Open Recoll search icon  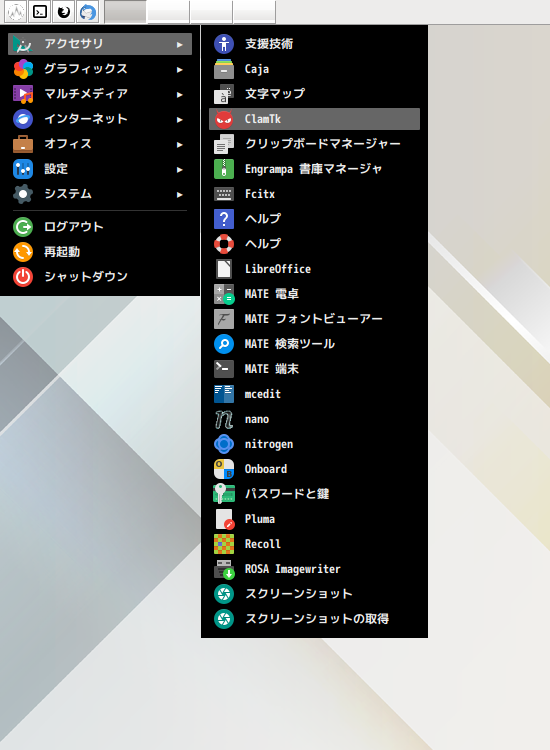pos(224,544)
